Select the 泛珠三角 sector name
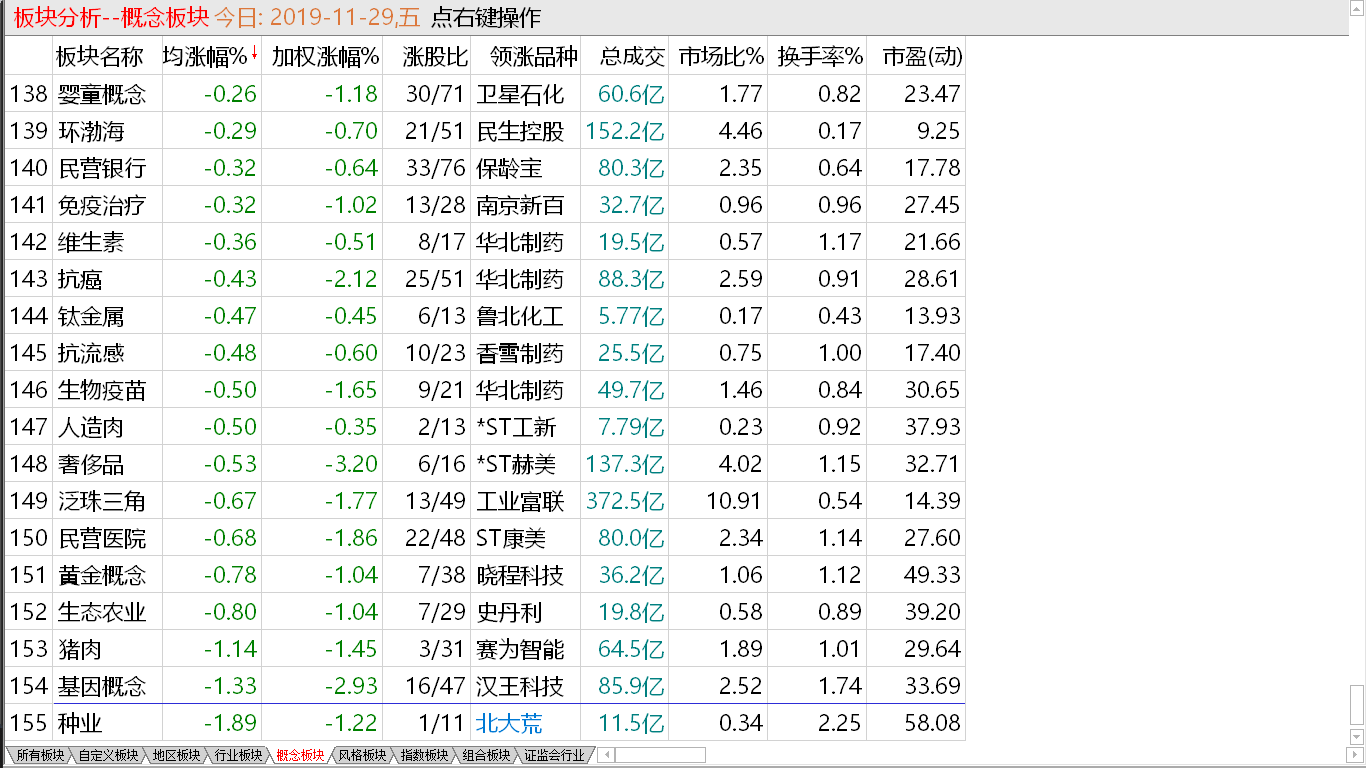The image size is (1366, 768). (102, 501)
